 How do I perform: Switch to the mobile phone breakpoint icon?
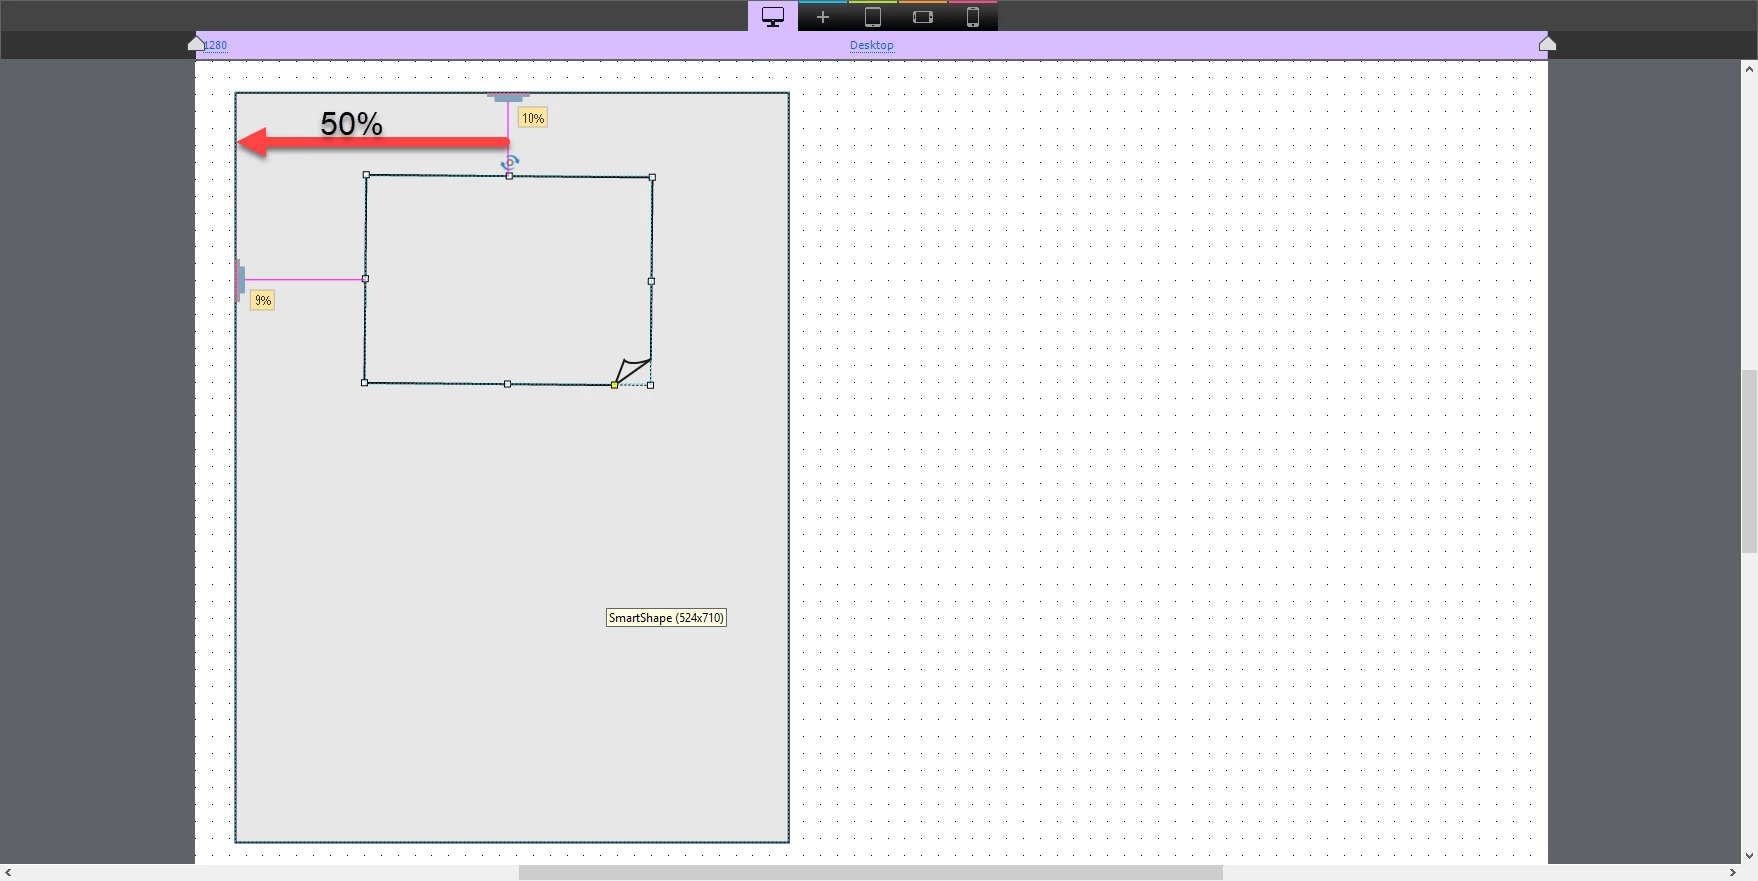pyautogui.click(x=973, y=17)
